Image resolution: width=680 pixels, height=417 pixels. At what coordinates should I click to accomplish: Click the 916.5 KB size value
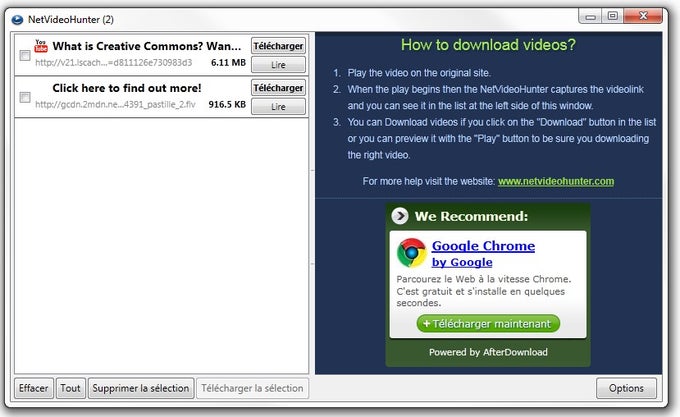[x=227, y=104]
